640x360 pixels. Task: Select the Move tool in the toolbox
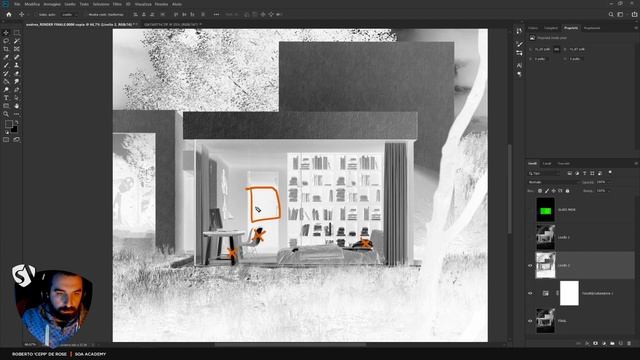6,32
